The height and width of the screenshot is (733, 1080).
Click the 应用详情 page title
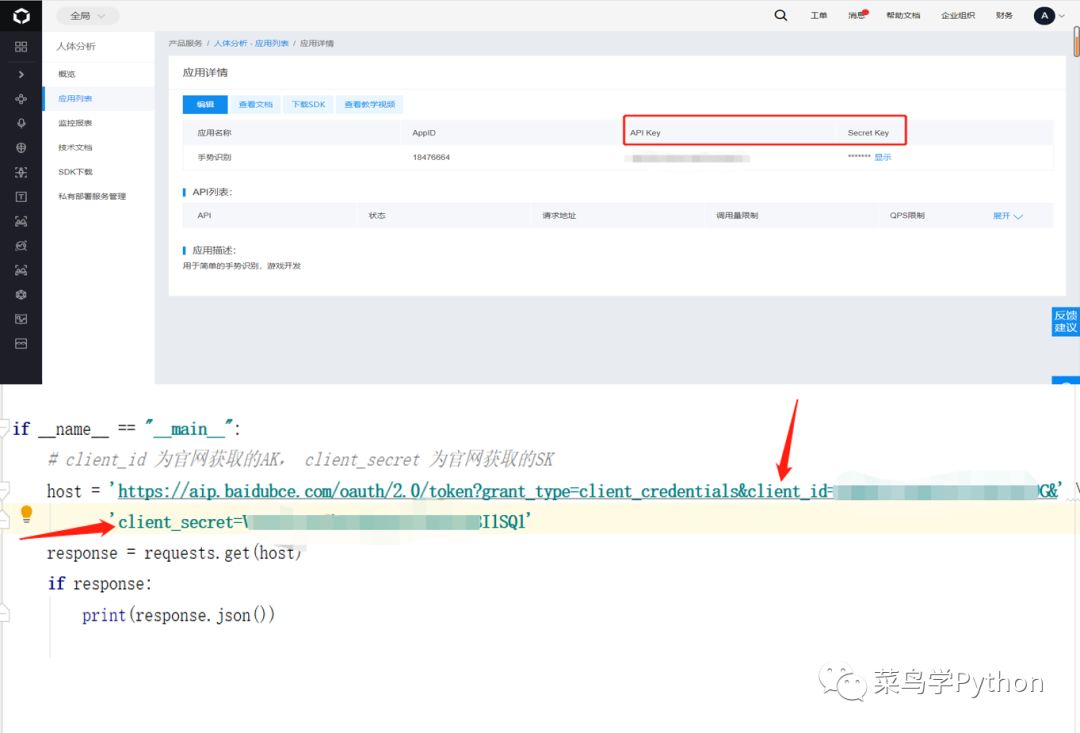tap(205, 72)
